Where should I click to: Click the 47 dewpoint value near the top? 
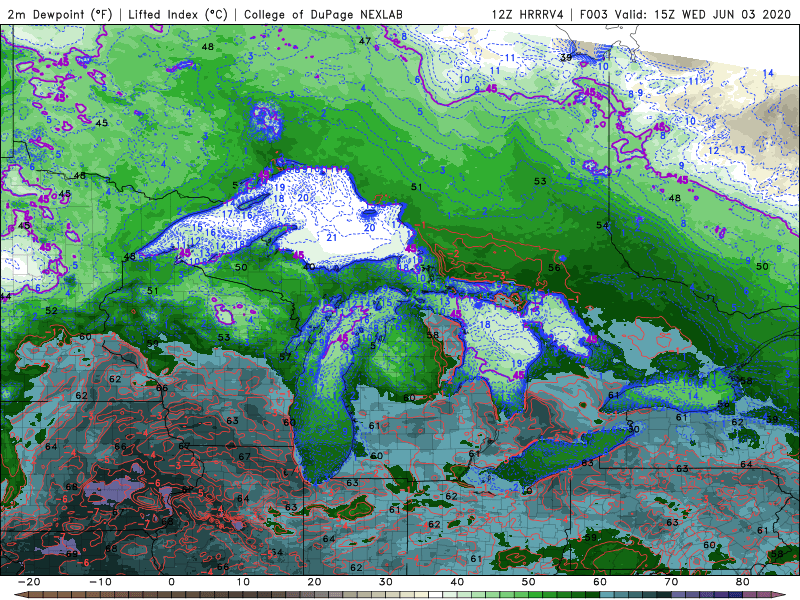pyautogui.click(x=364, y=41)
